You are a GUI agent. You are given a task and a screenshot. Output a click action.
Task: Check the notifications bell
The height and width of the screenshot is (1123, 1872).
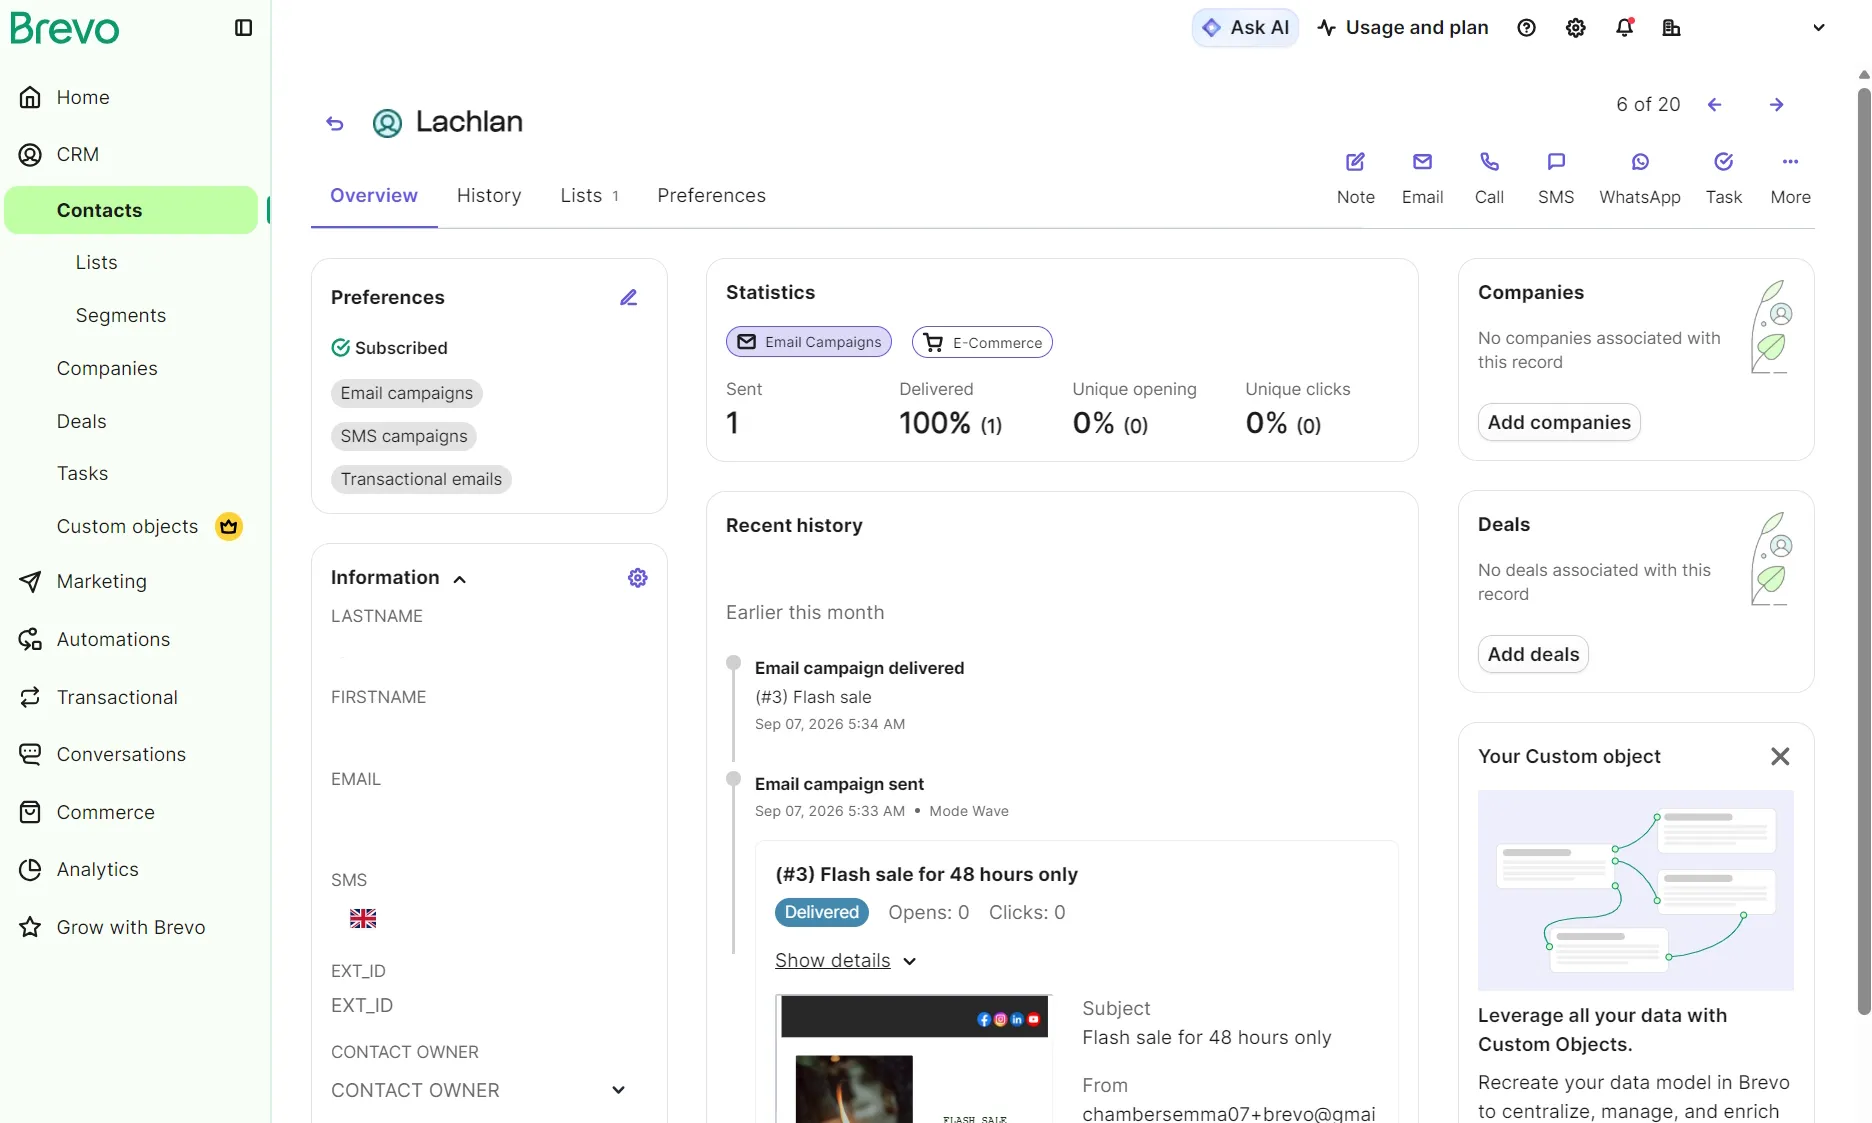(1625, 28)
